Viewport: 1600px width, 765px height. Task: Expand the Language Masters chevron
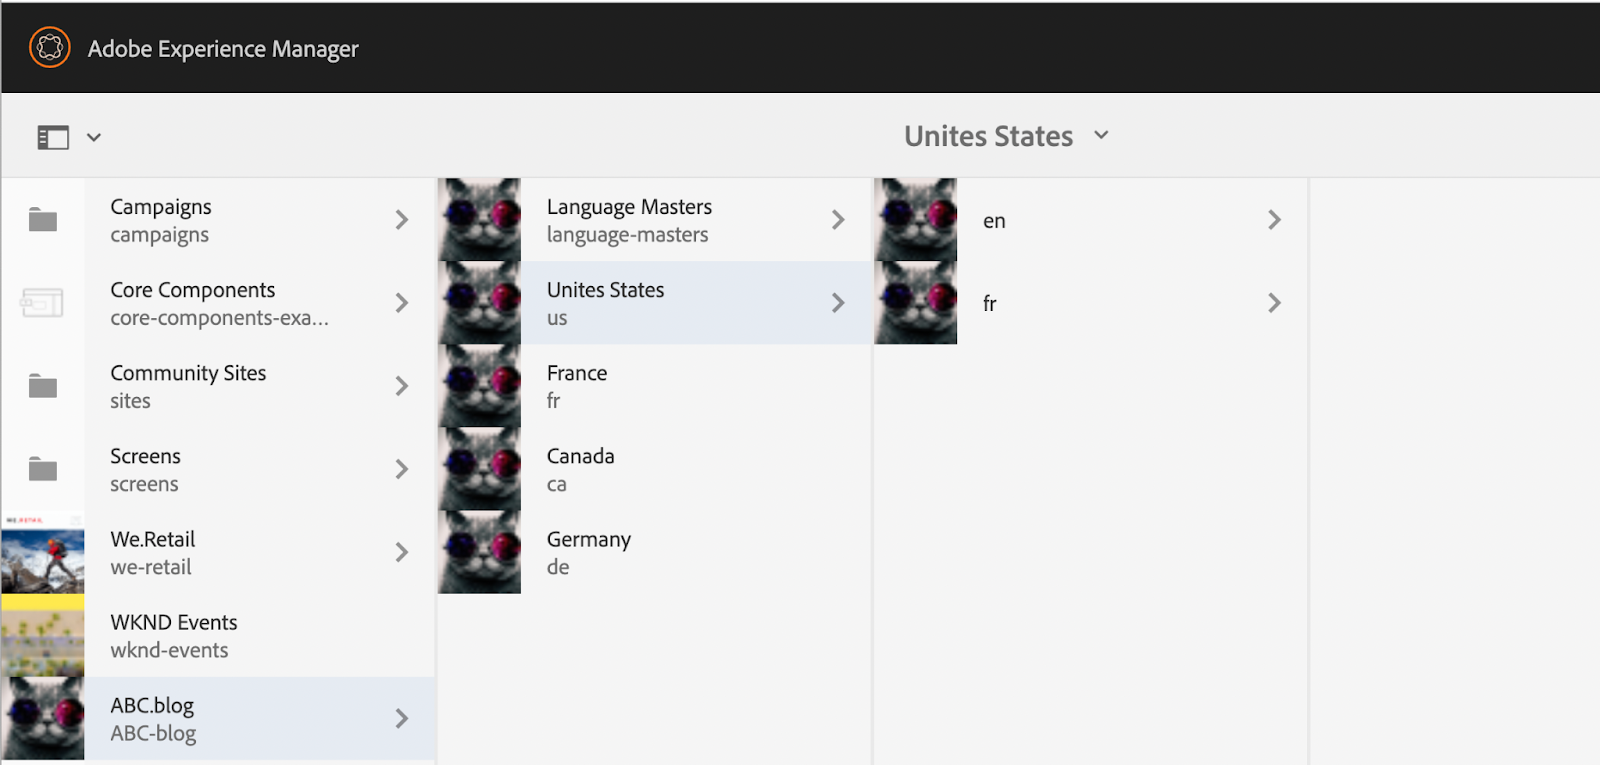[838, 220]
